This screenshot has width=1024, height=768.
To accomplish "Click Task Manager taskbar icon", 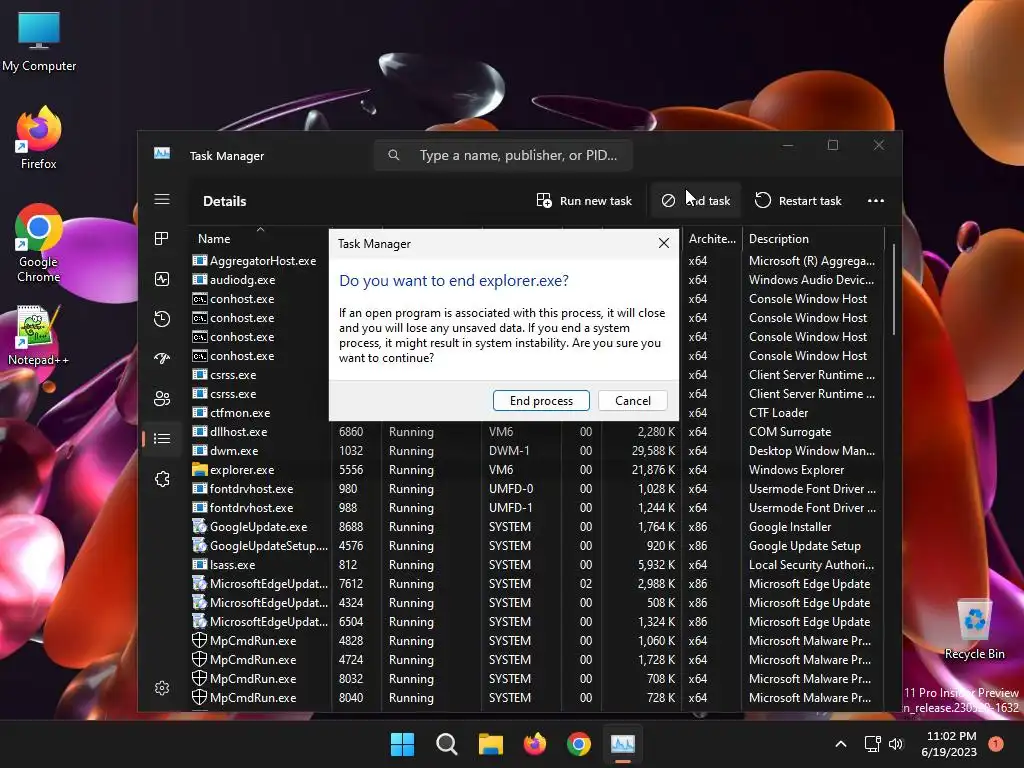I will point(623,744).
